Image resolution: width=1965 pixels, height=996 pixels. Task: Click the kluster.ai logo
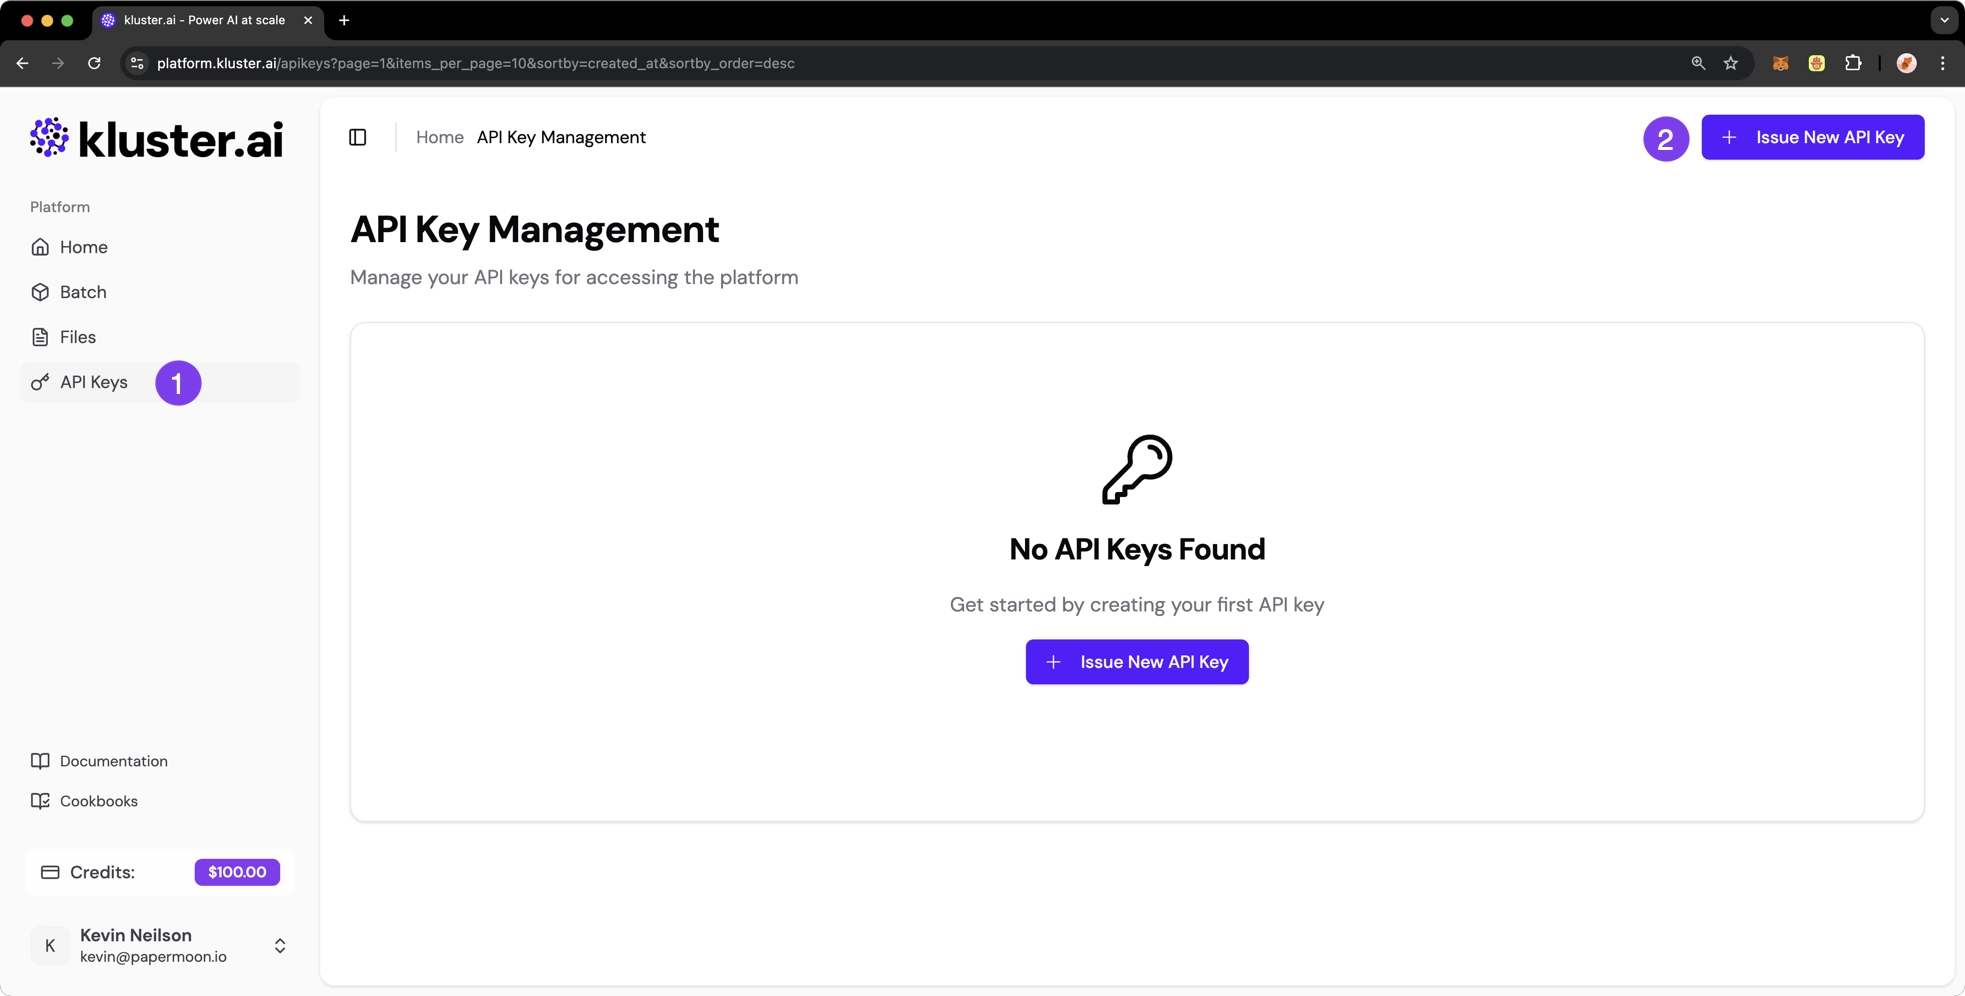156,139
